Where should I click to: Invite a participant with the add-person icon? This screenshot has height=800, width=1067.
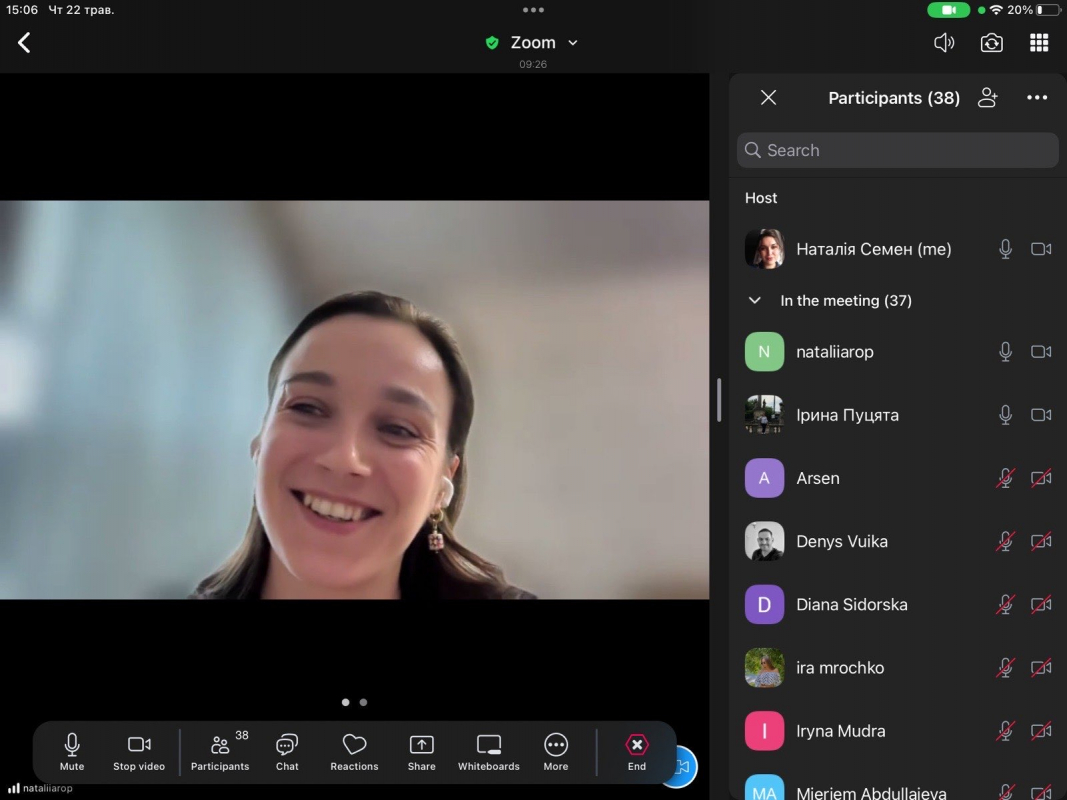987,97
